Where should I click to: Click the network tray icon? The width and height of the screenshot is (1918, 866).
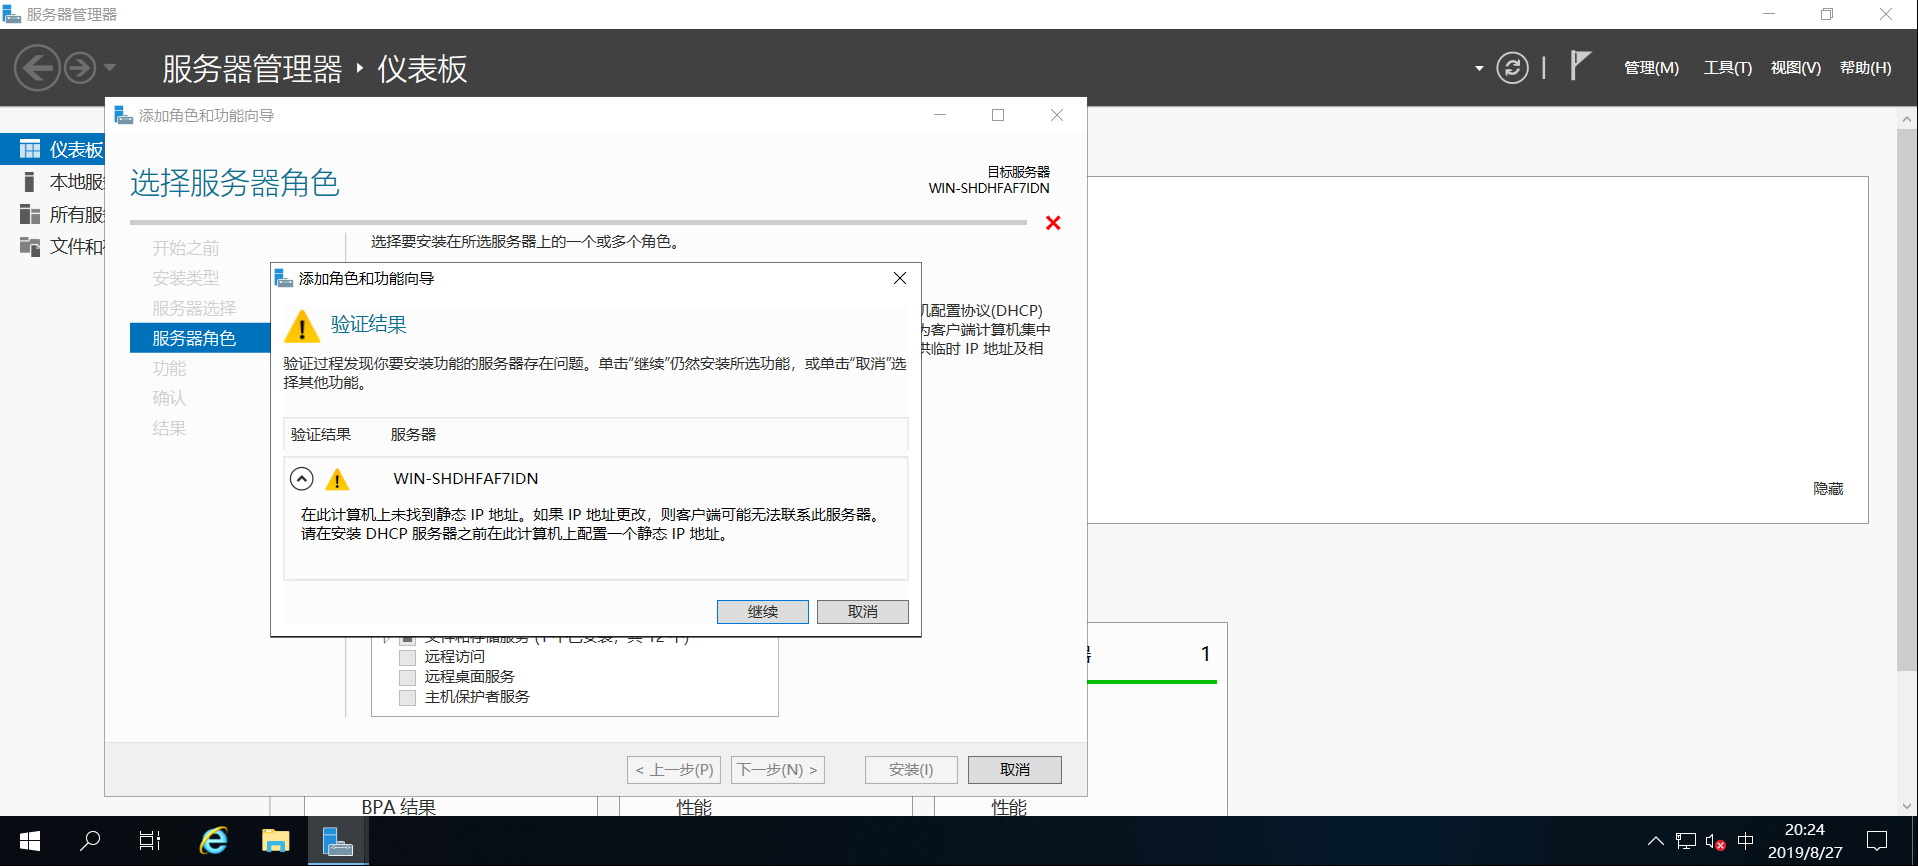[1686, 841]
